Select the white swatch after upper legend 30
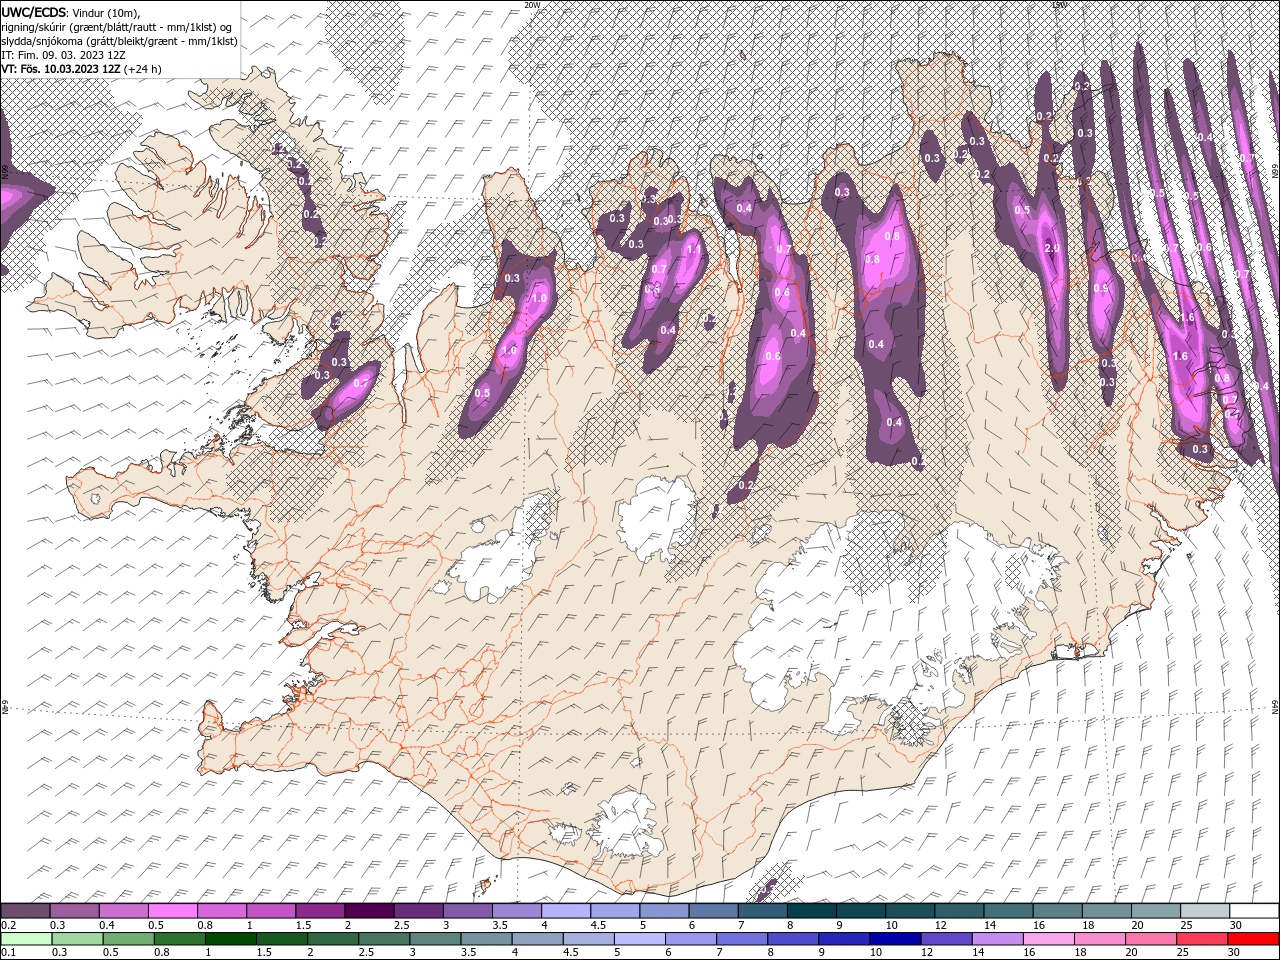 pyautogui.click(x=1254, y=911)
